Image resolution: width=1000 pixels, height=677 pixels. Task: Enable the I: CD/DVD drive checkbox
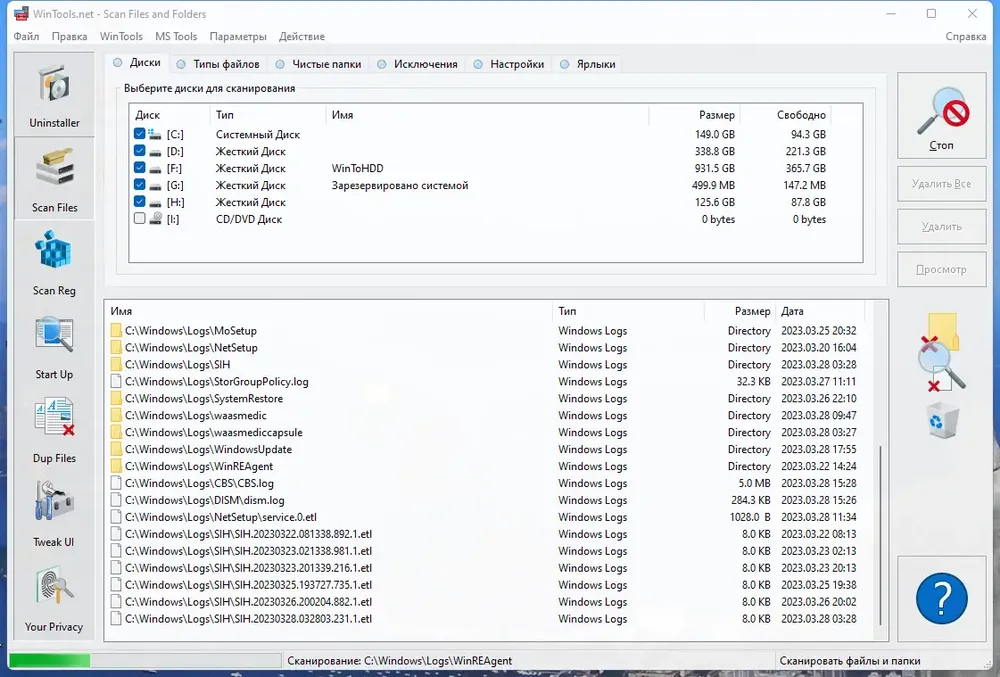coord(140,219)
